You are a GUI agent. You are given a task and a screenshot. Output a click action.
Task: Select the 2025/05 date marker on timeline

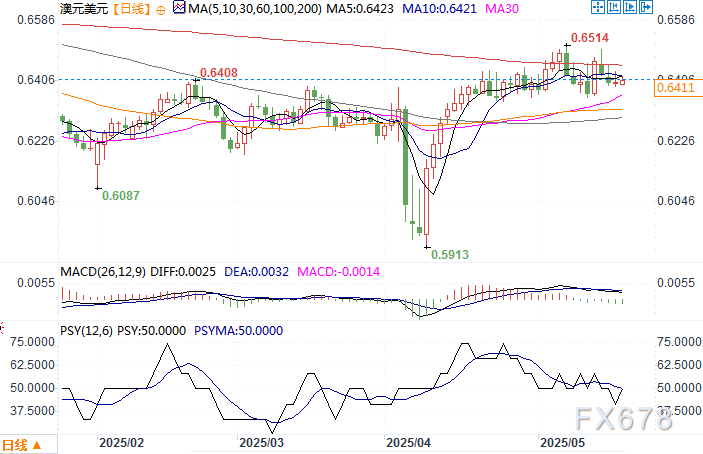click(562, 443)
